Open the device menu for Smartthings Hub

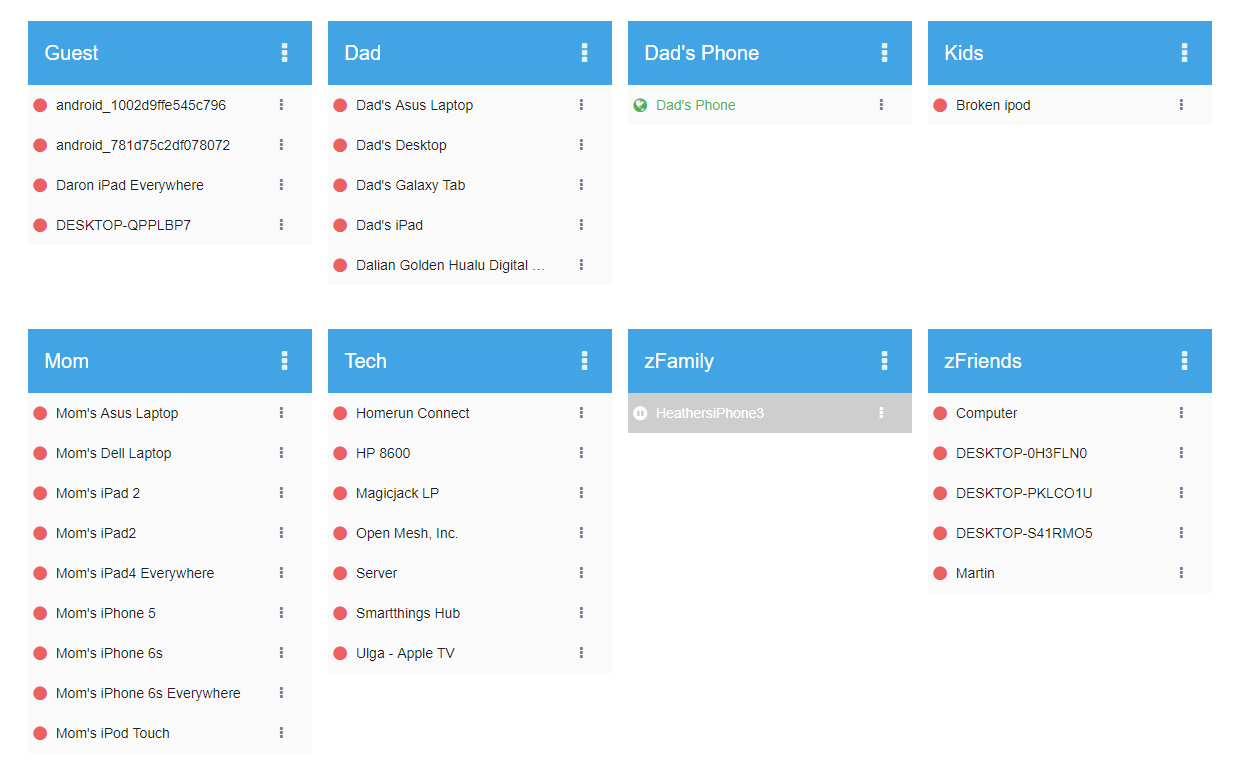(x=581, y=613)
